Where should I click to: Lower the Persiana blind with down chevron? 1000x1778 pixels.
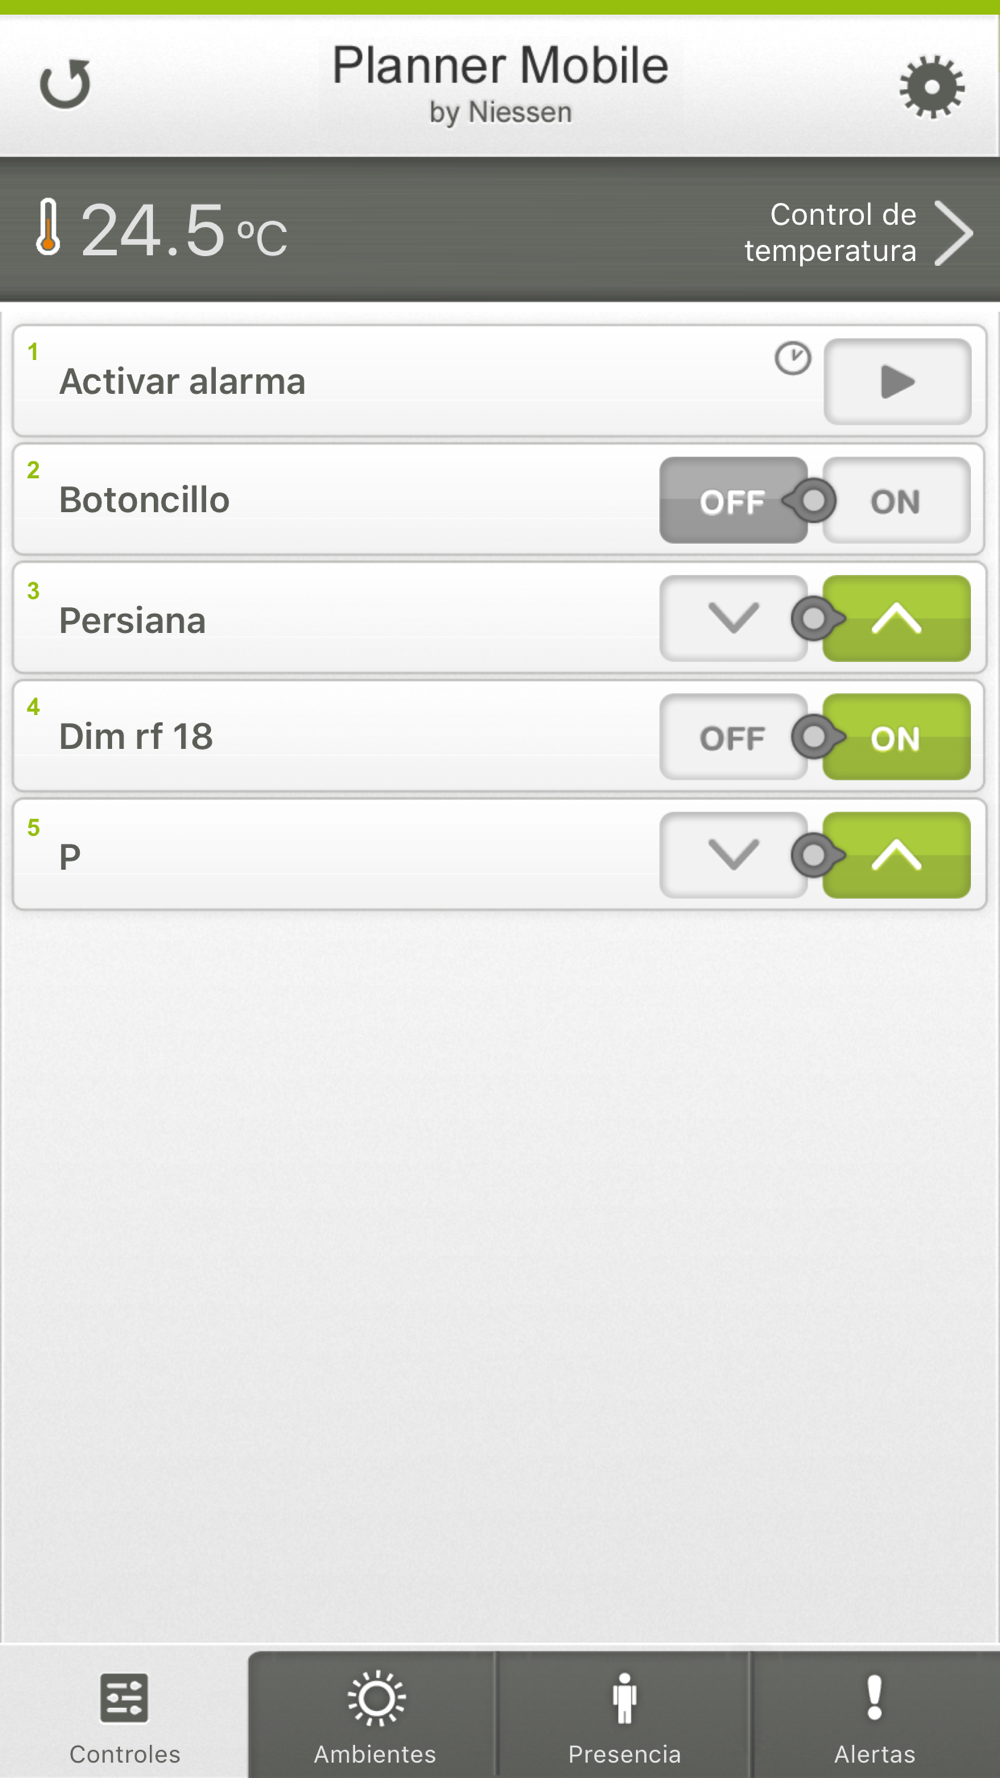coord(733,618)
